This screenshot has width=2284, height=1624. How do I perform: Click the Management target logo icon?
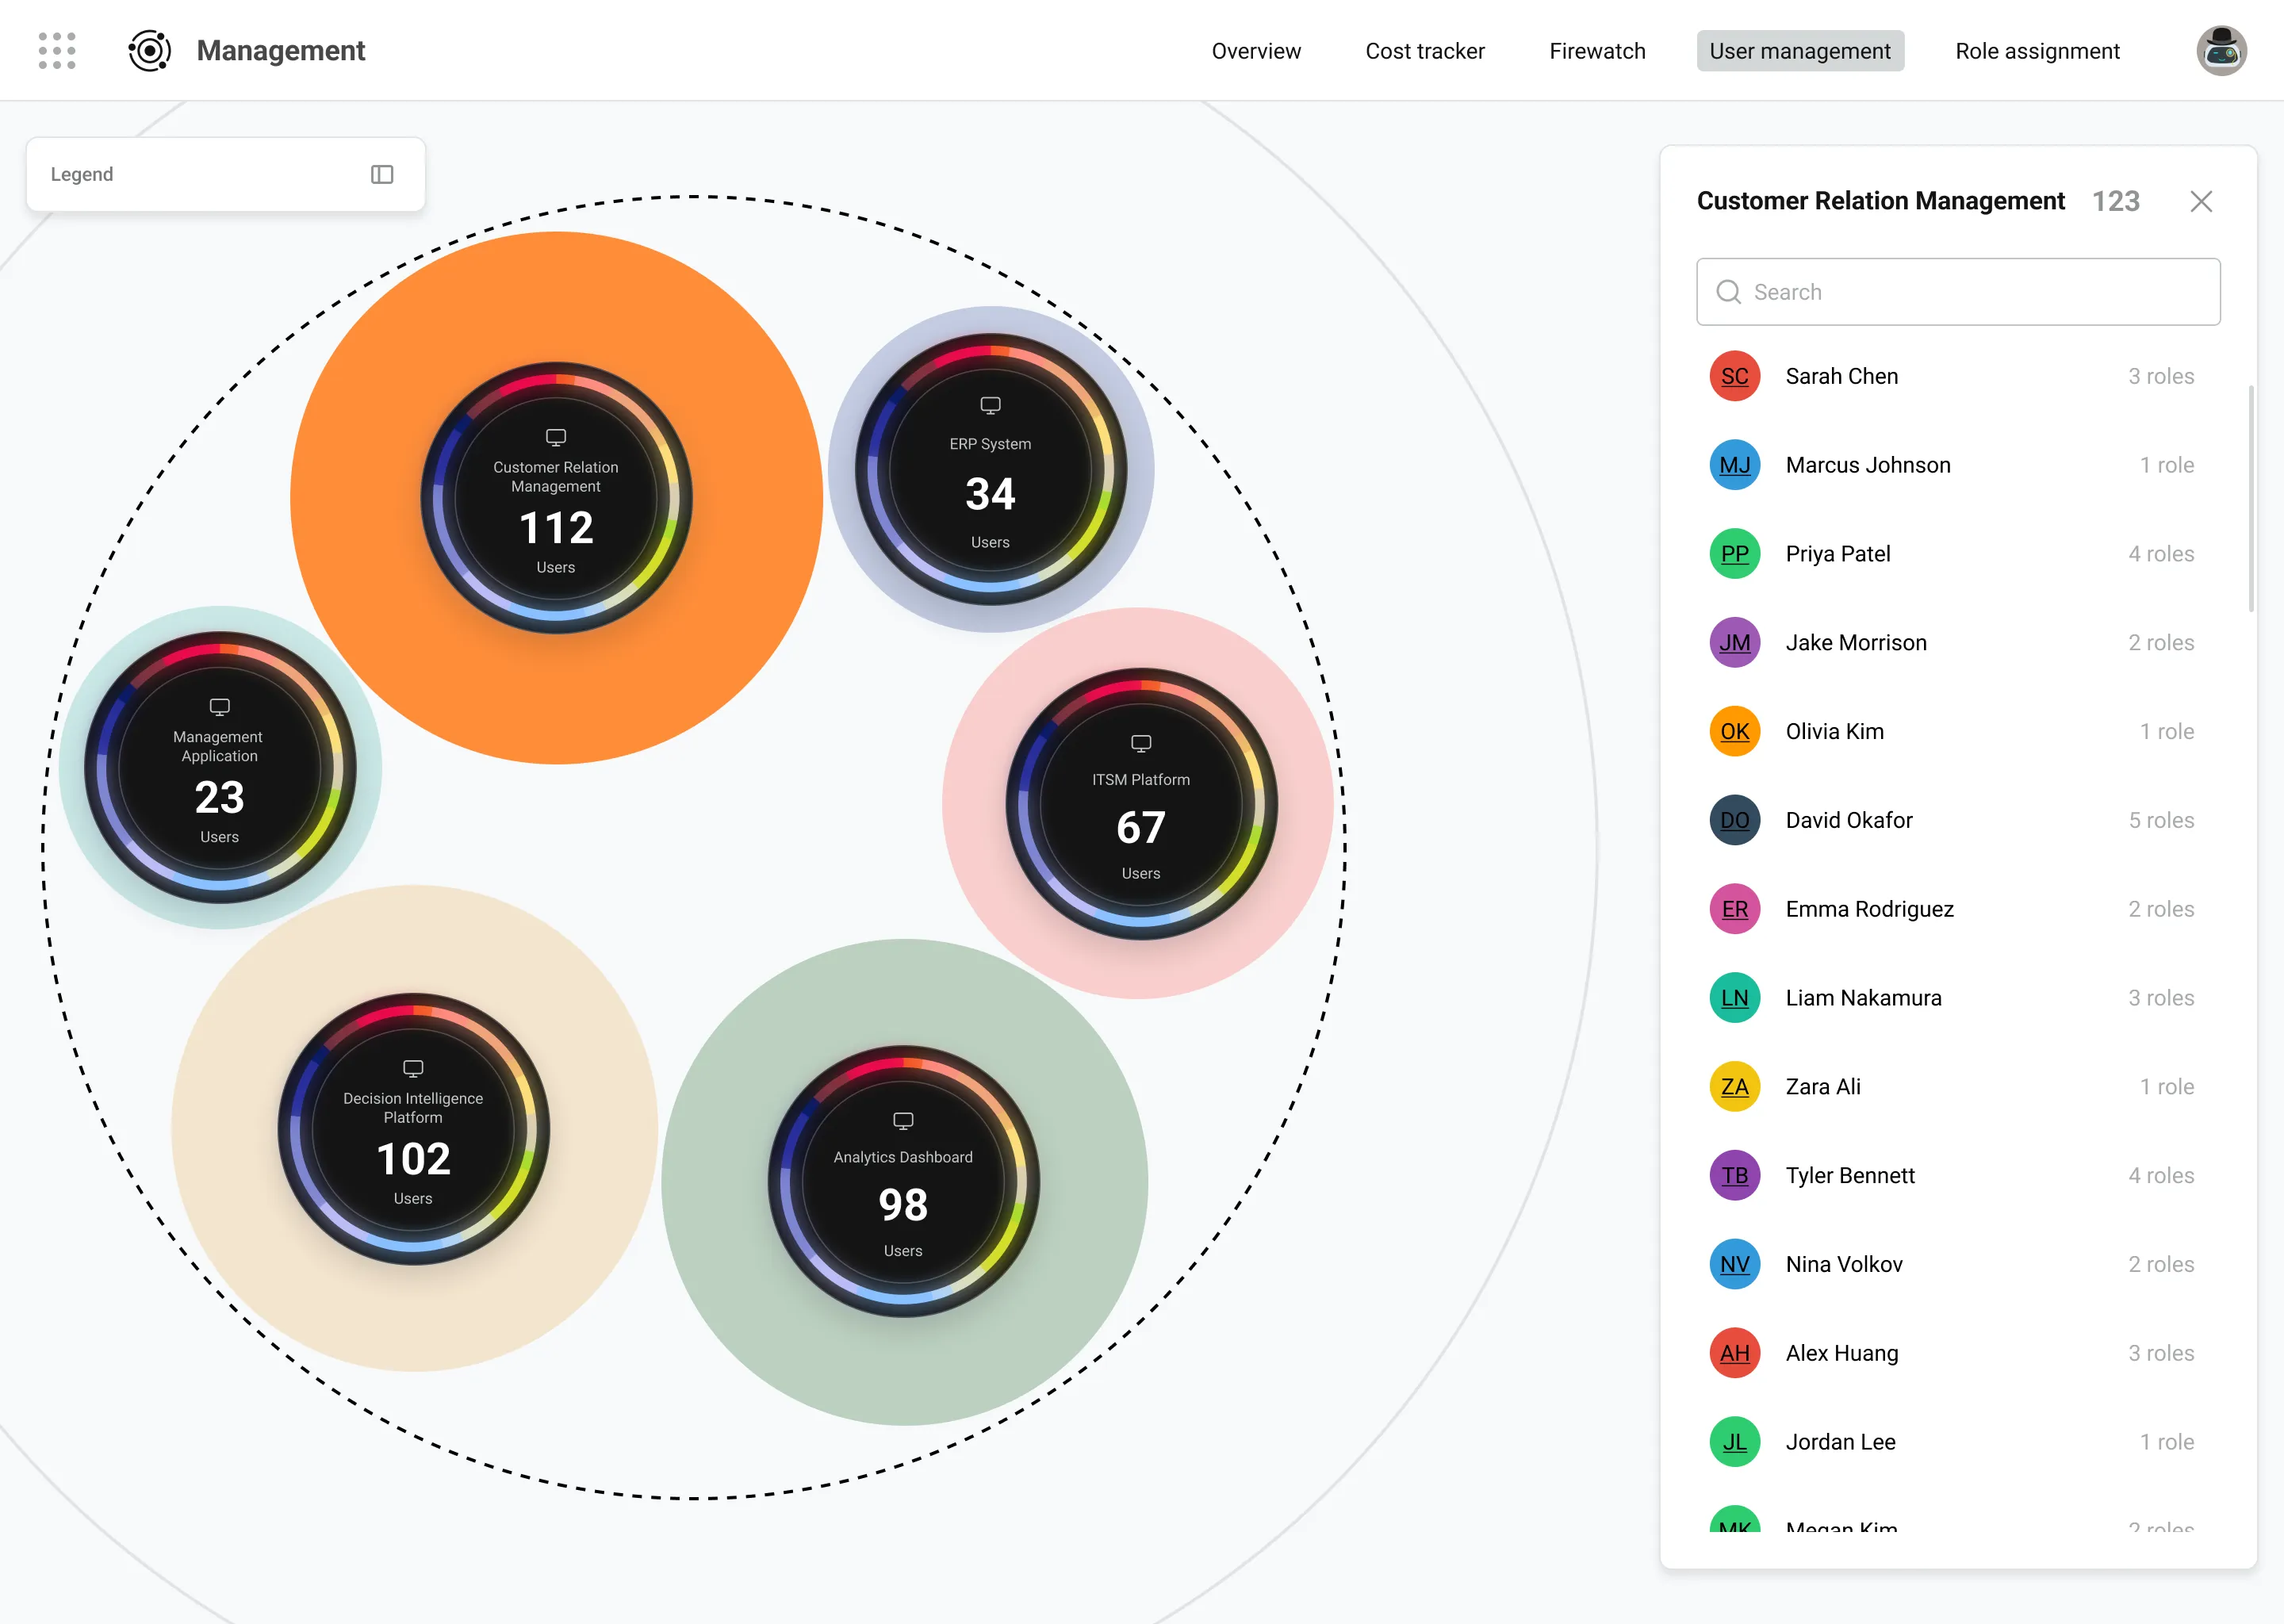point(149,50)
